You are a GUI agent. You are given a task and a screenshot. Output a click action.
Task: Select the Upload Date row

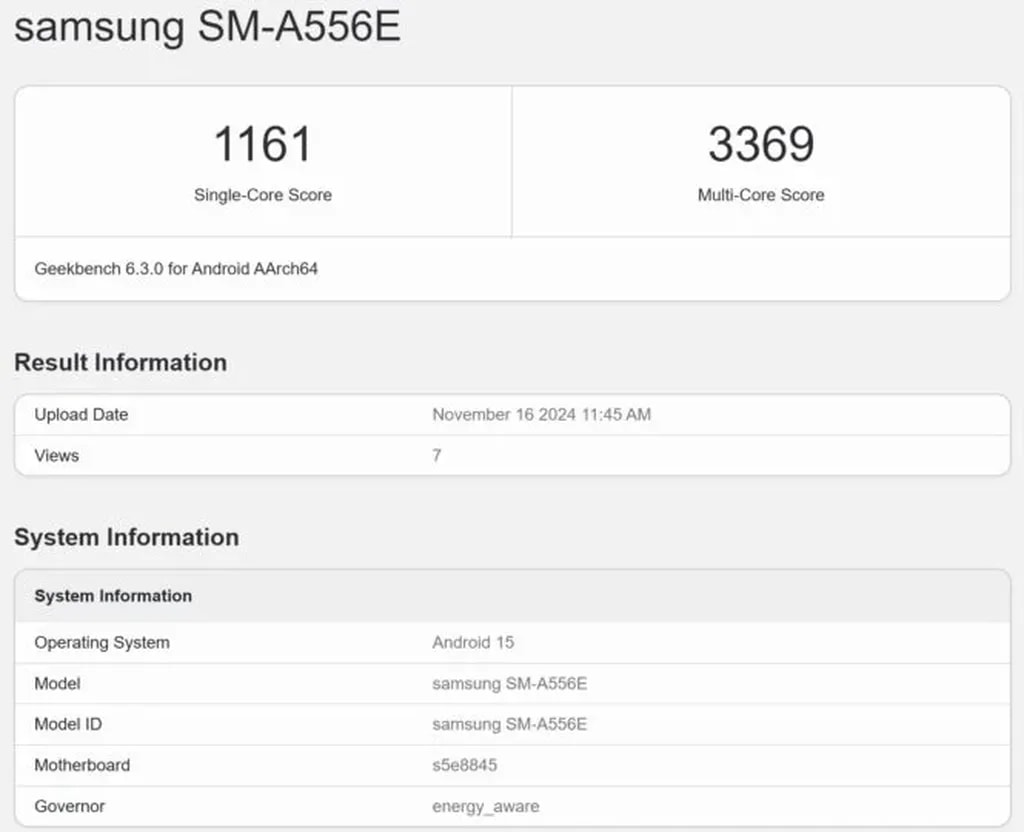coord(80,414)
